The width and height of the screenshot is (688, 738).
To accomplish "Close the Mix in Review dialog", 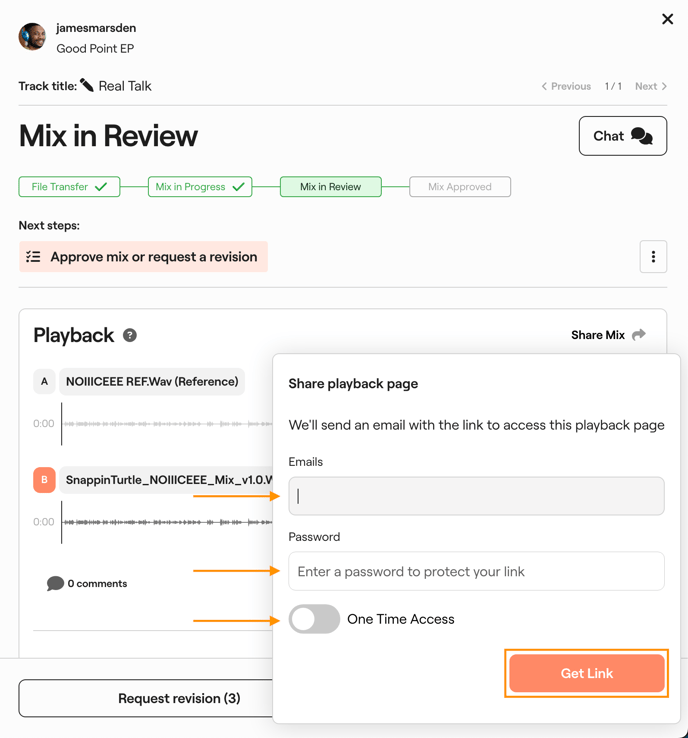I will [x=667, y=19].
